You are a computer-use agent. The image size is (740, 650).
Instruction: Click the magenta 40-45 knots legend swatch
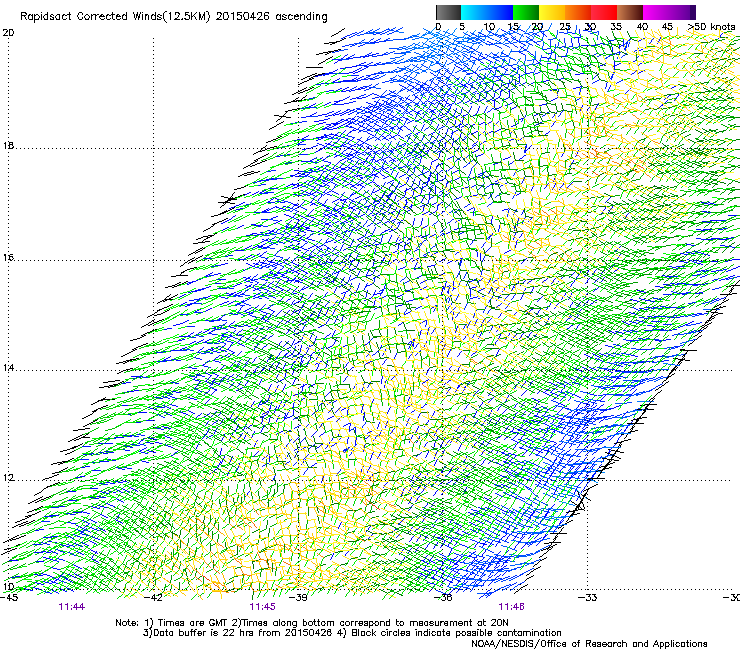coord(656,12)
